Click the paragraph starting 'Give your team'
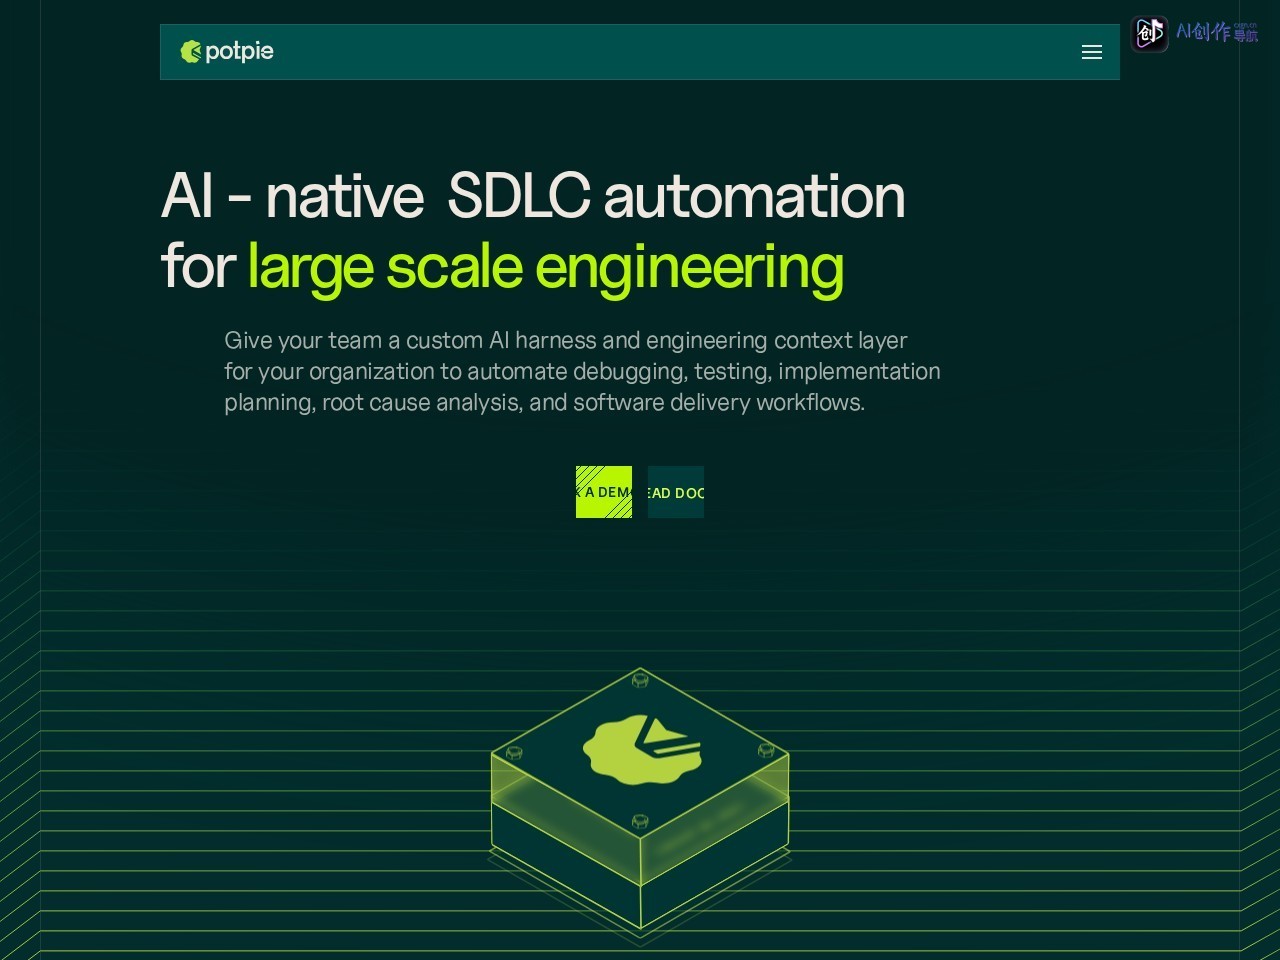The height and width of the screenshot is (960, 1280). [x=582, y=371]
